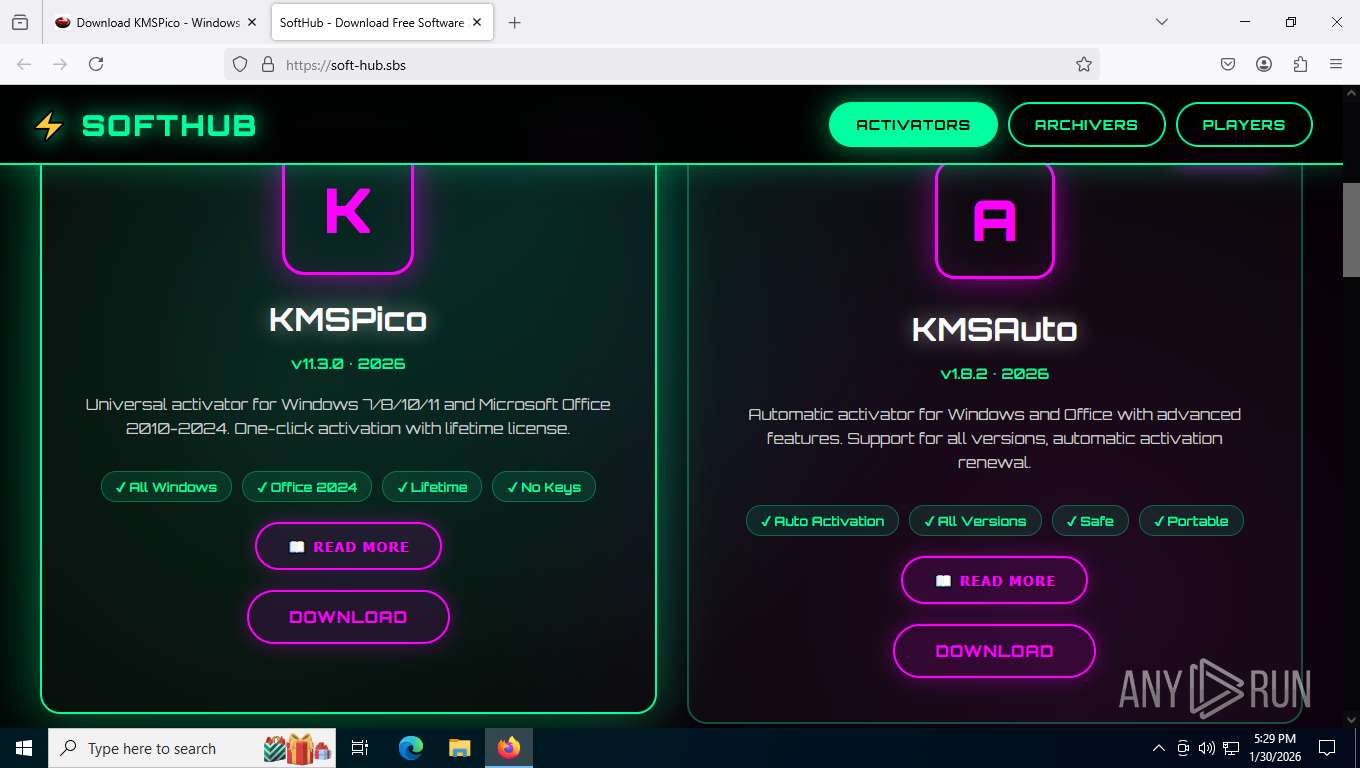The image size is (1360, 768).
Task: Click the KMSAuto A icon tile
Action: pos(994,220)
